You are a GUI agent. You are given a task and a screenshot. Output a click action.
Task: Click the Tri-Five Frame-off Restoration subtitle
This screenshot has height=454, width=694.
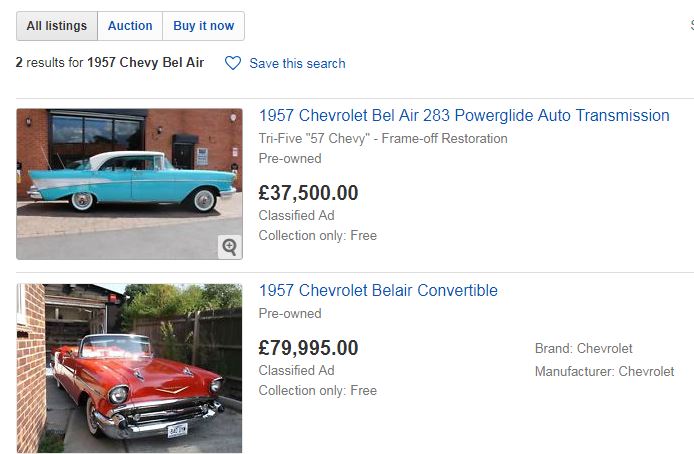pyautogui.click(x=383, y=138)
